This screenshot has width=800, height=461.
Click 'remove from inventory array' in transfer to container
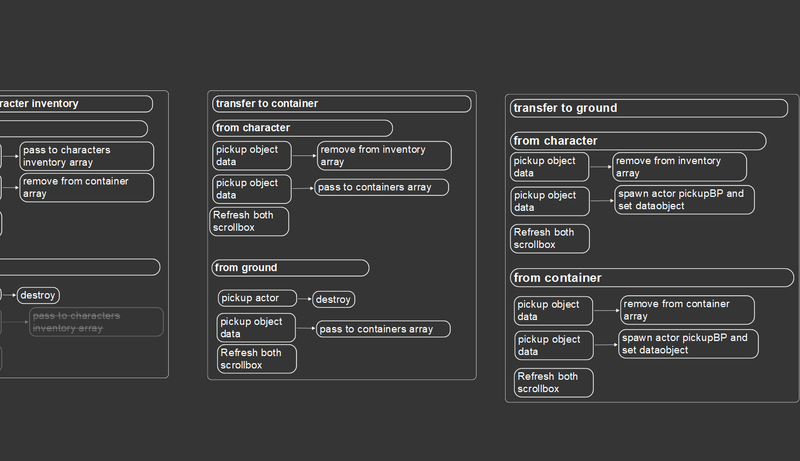point(384,156)
